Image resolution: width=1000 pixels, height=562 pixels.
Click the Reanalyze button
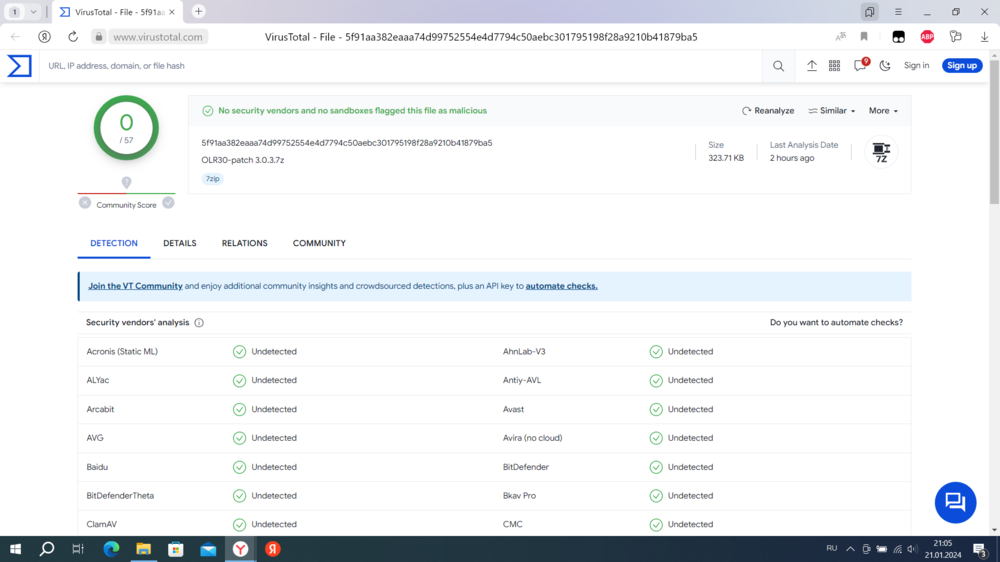(768, 111)
